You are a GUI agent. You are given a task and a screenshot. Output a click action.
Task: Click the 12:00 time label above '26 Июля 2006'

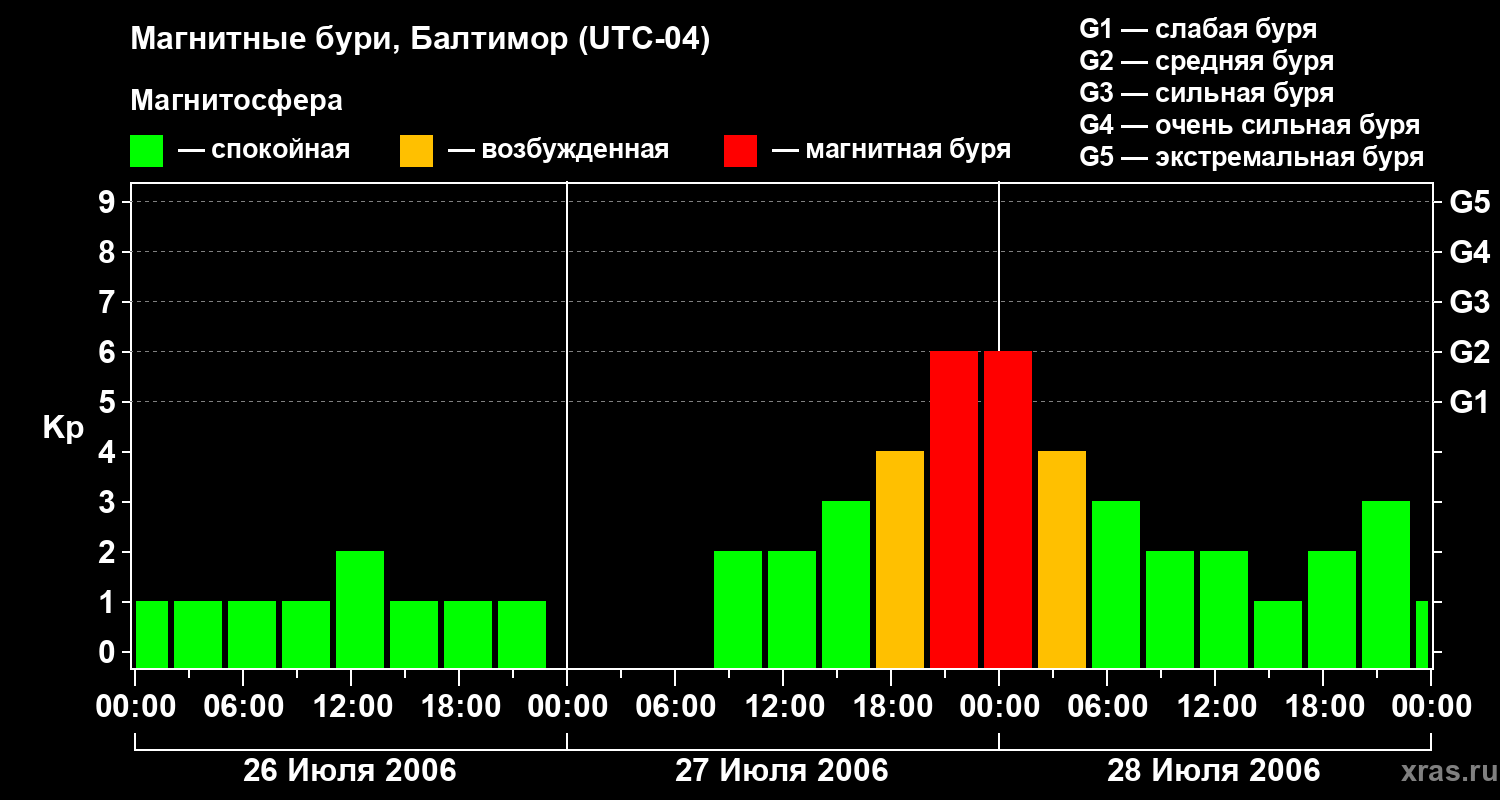point(351,706)
